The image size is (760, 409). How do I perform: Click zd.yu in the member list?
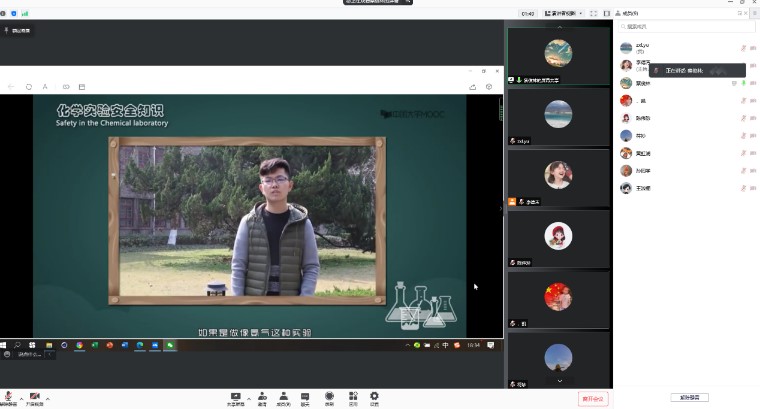pyautogui.click(x=642, y=45)
